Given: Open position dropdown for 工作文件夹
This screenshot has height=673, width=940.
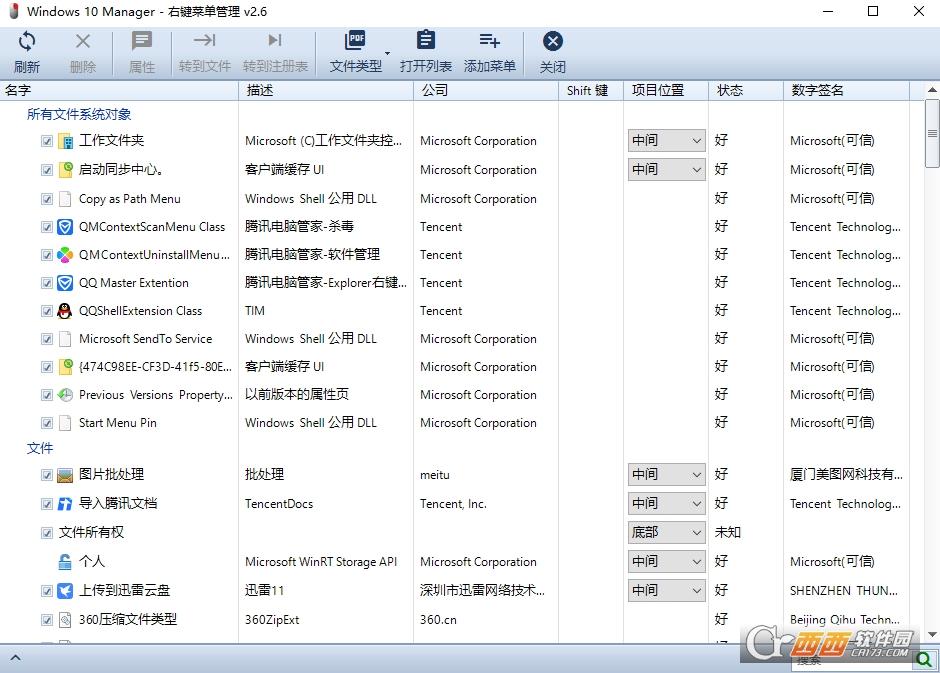Looking at the screenshot, I should click(x=666, y=141).
